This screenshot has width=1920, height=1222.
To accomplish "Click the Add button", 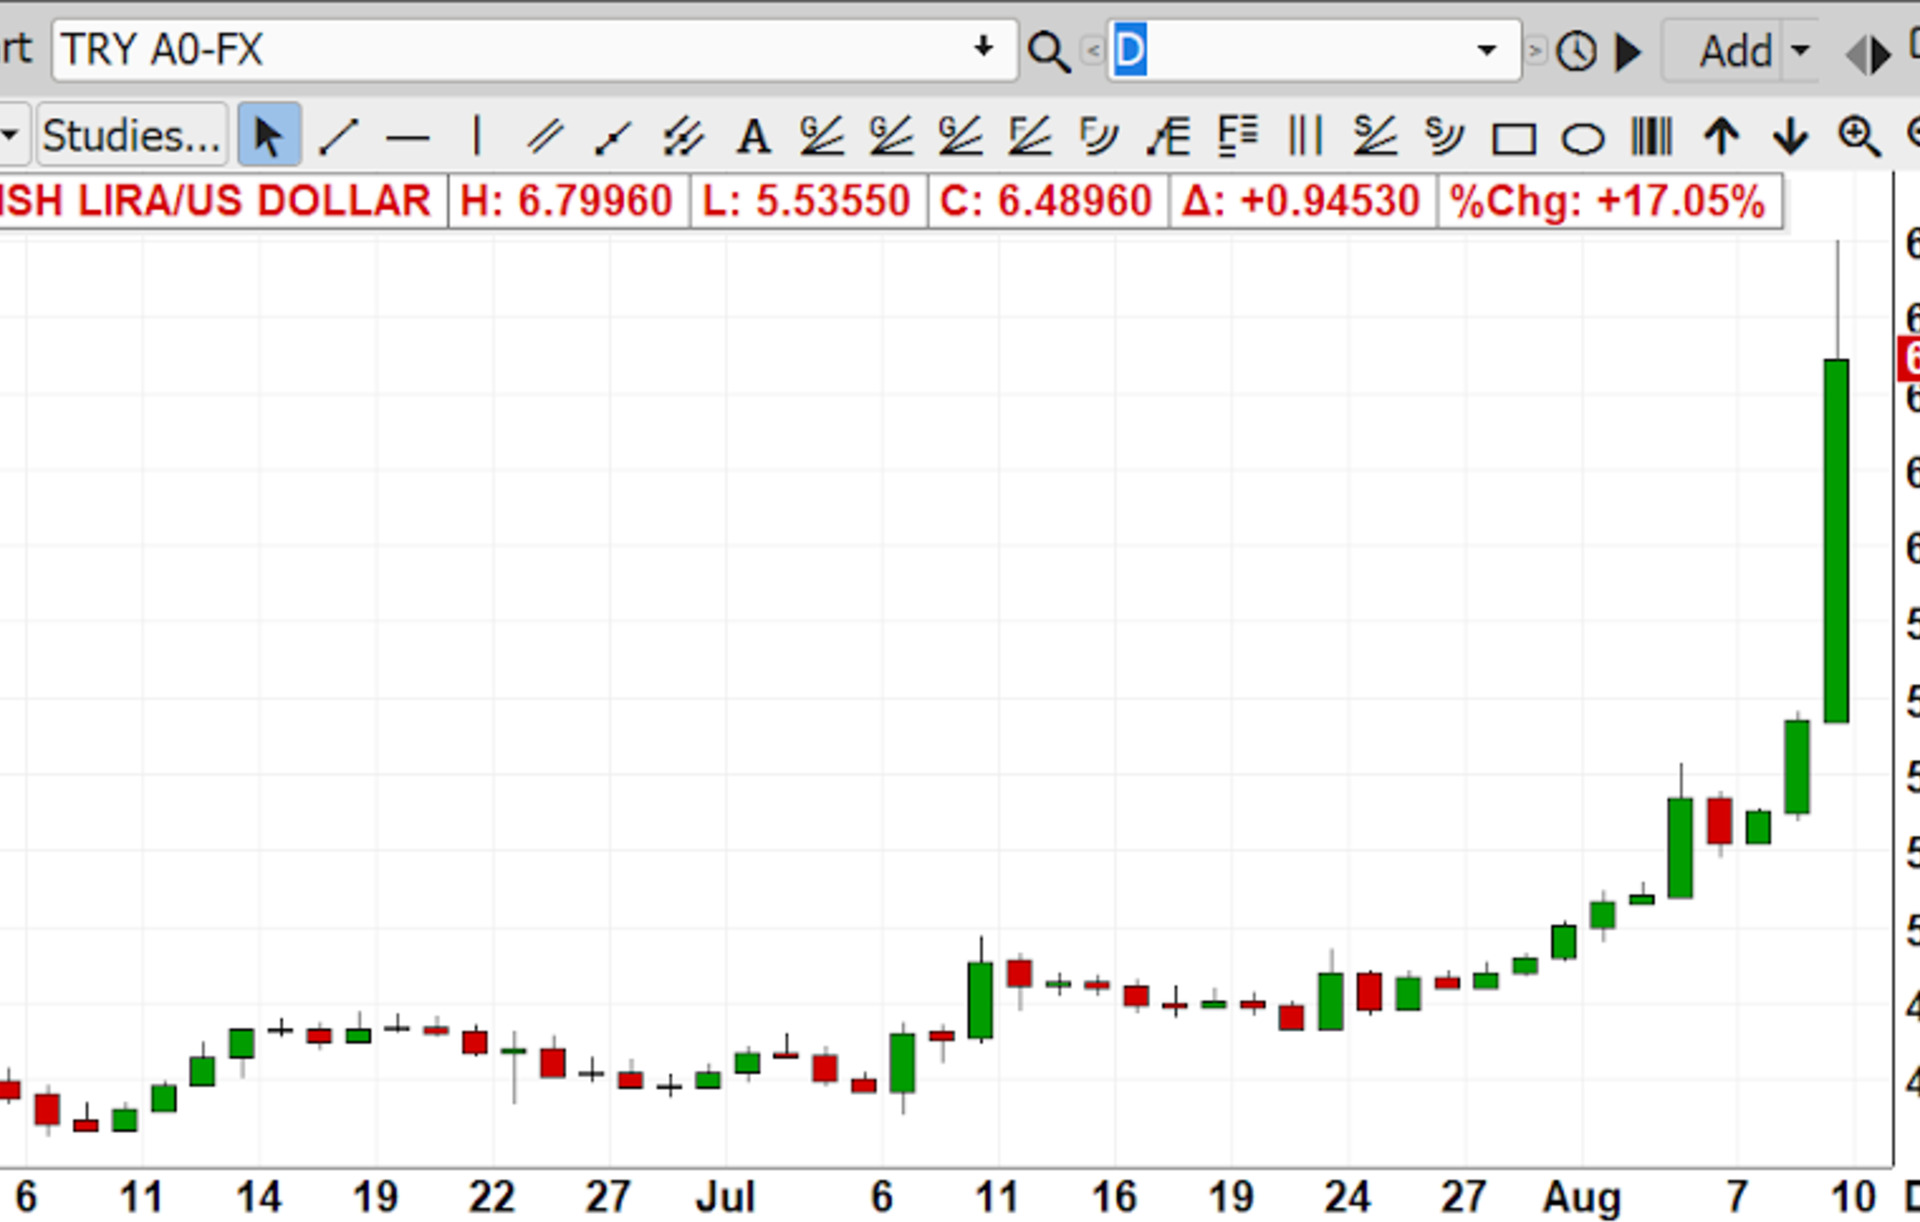I will [1735, 50].
